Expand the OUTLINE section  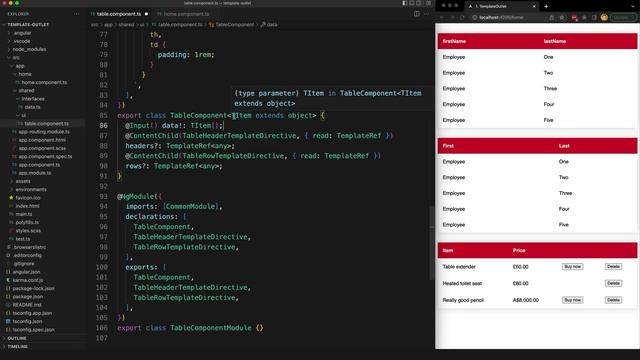click(17, 338)
